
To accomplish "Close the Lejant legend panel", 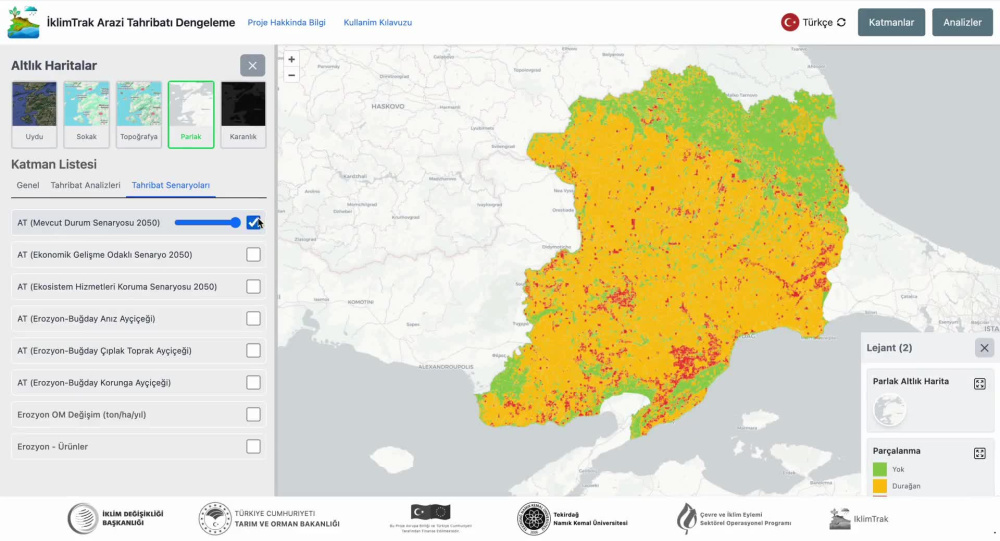I will click(x=984, y=348).
